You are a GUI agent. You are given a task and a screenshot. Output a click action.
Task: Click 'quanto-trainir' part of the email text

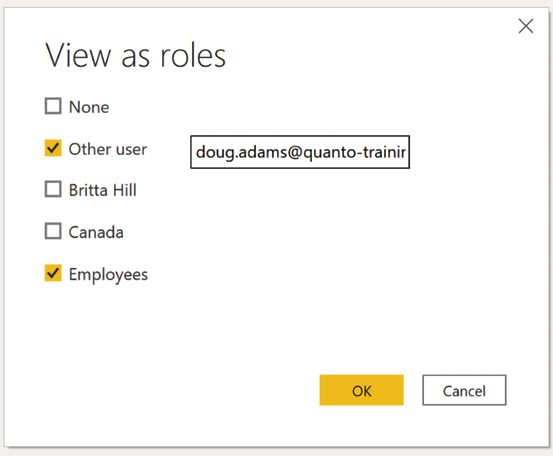click(354, 152)
